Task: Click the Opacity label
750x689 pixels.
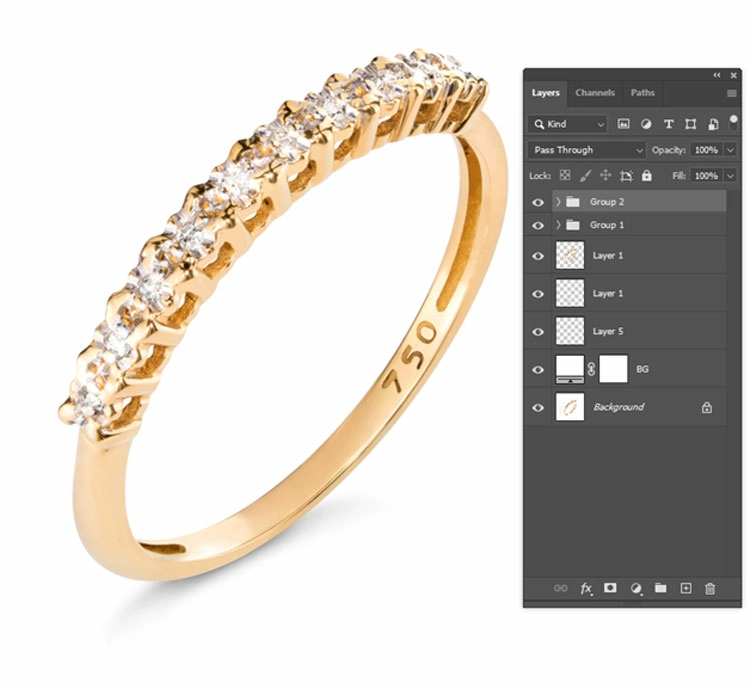Action: 669,150
